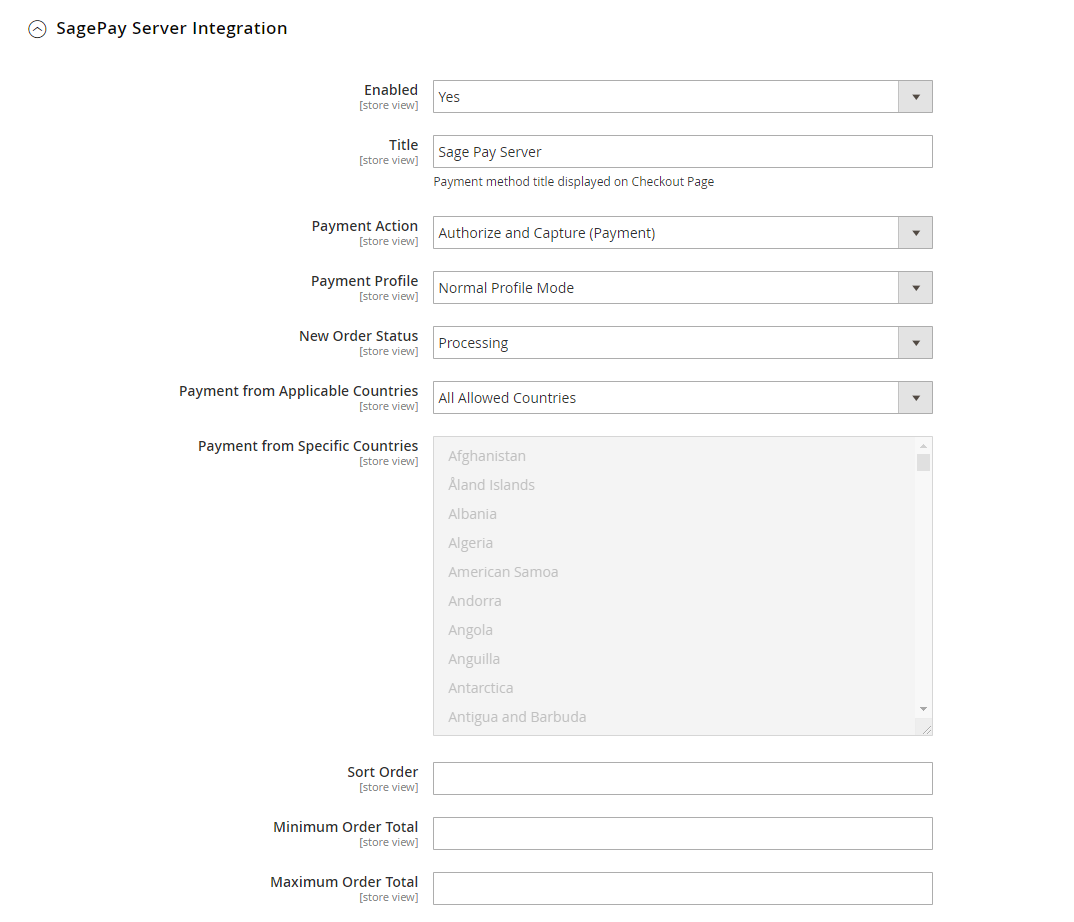Click the country list scroll-down arrow
The height and width of the screenshot is (922, 1074).
[922, 709]
